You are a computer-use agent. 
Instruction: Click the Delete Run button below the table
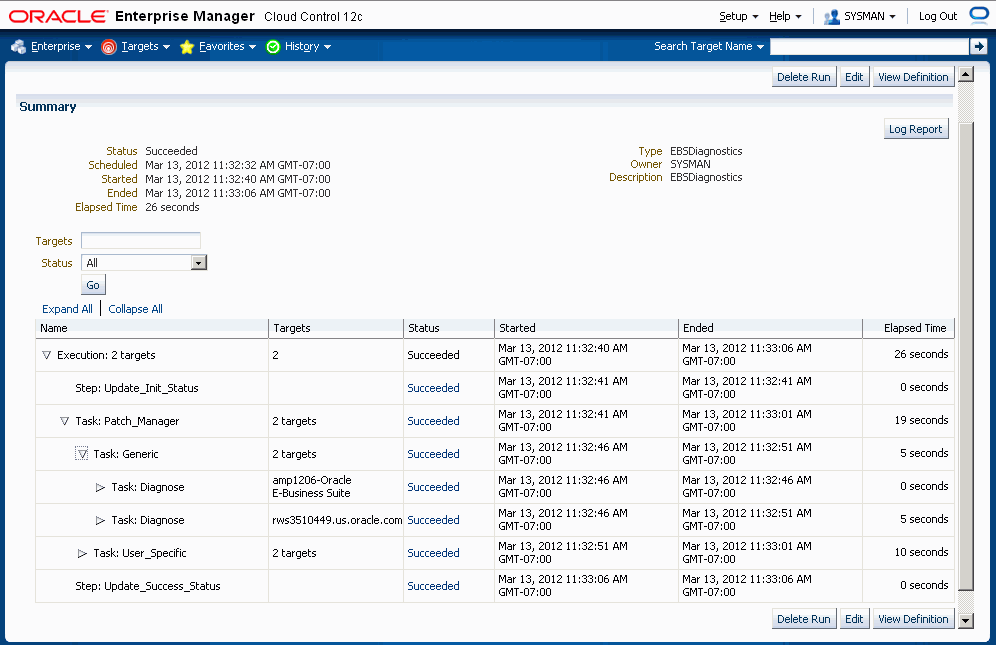(x=804, y=619)
